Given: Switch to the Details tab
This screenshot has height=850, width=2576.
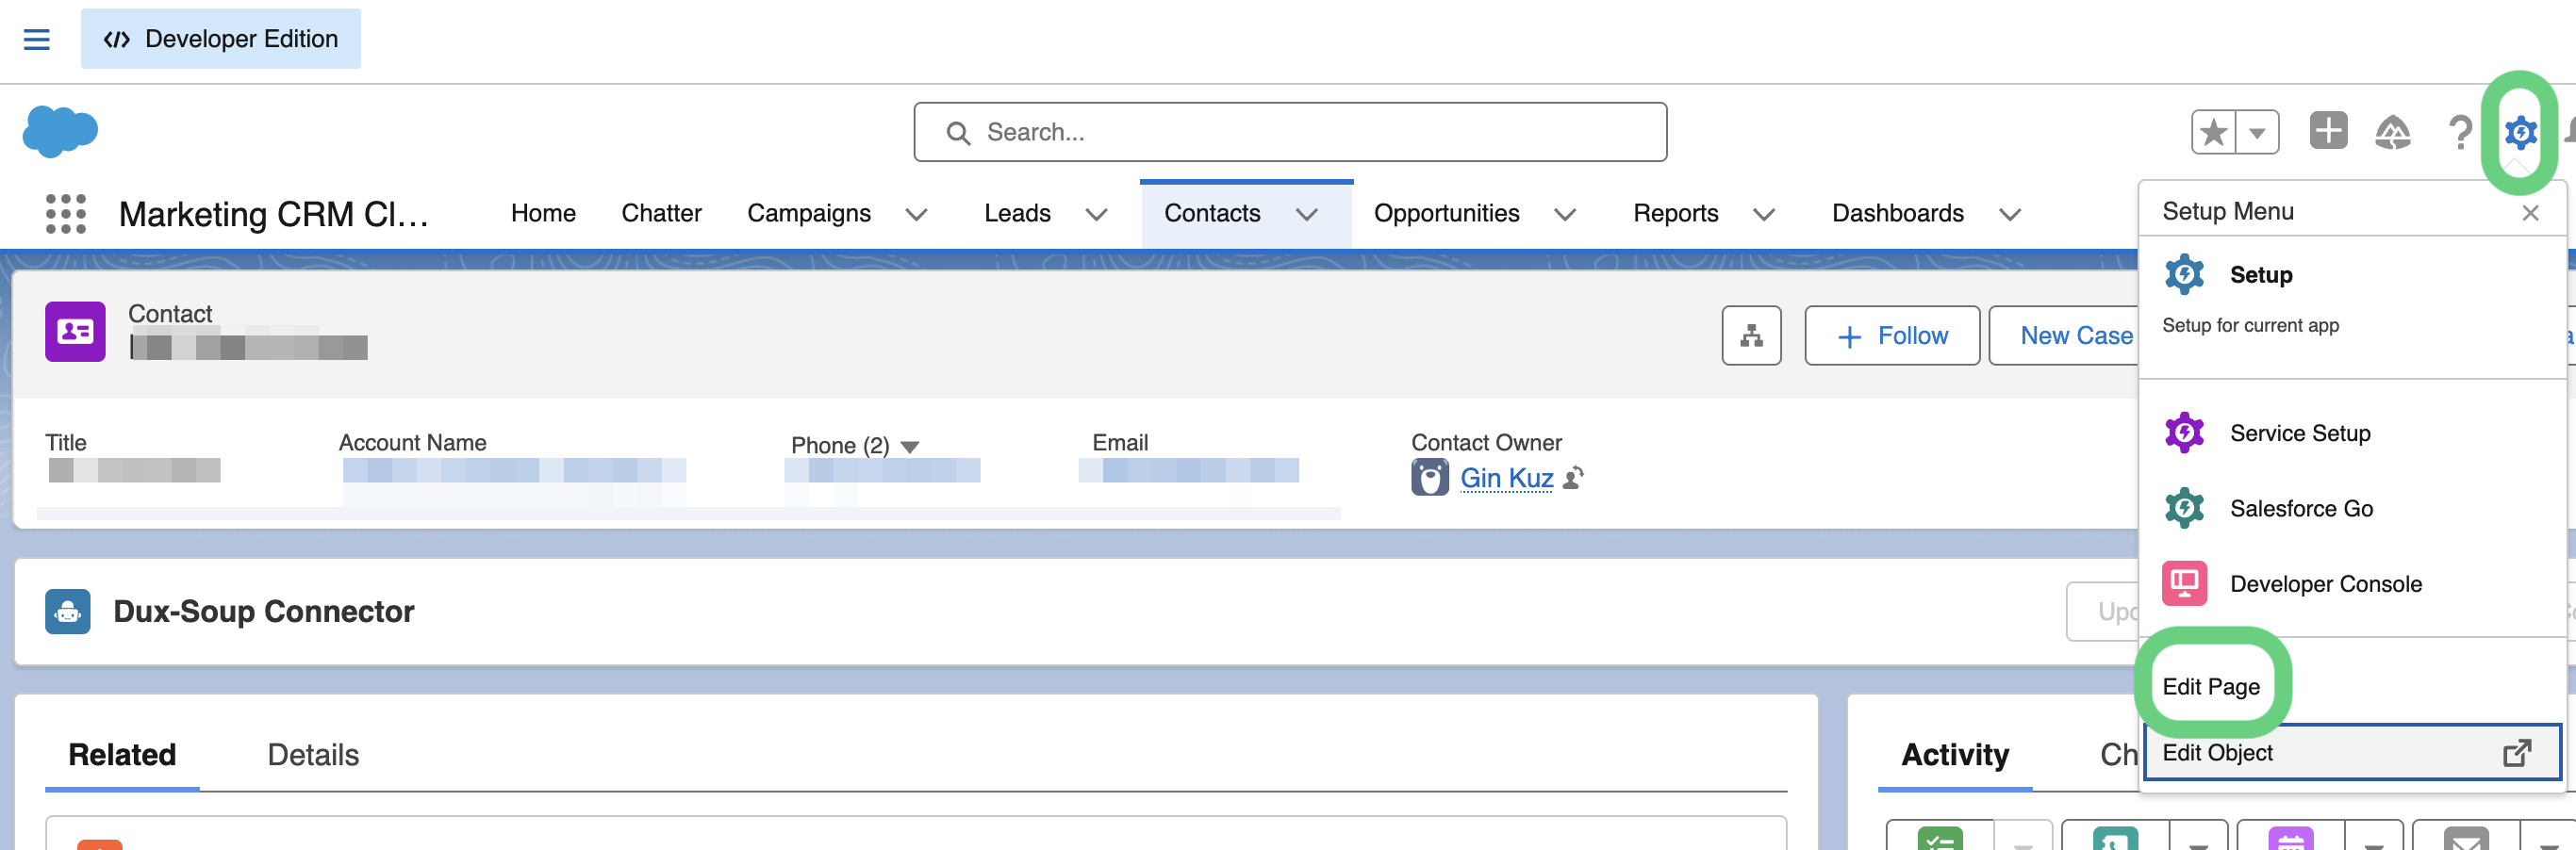Looking at the screenshot, I should point(313,755).
